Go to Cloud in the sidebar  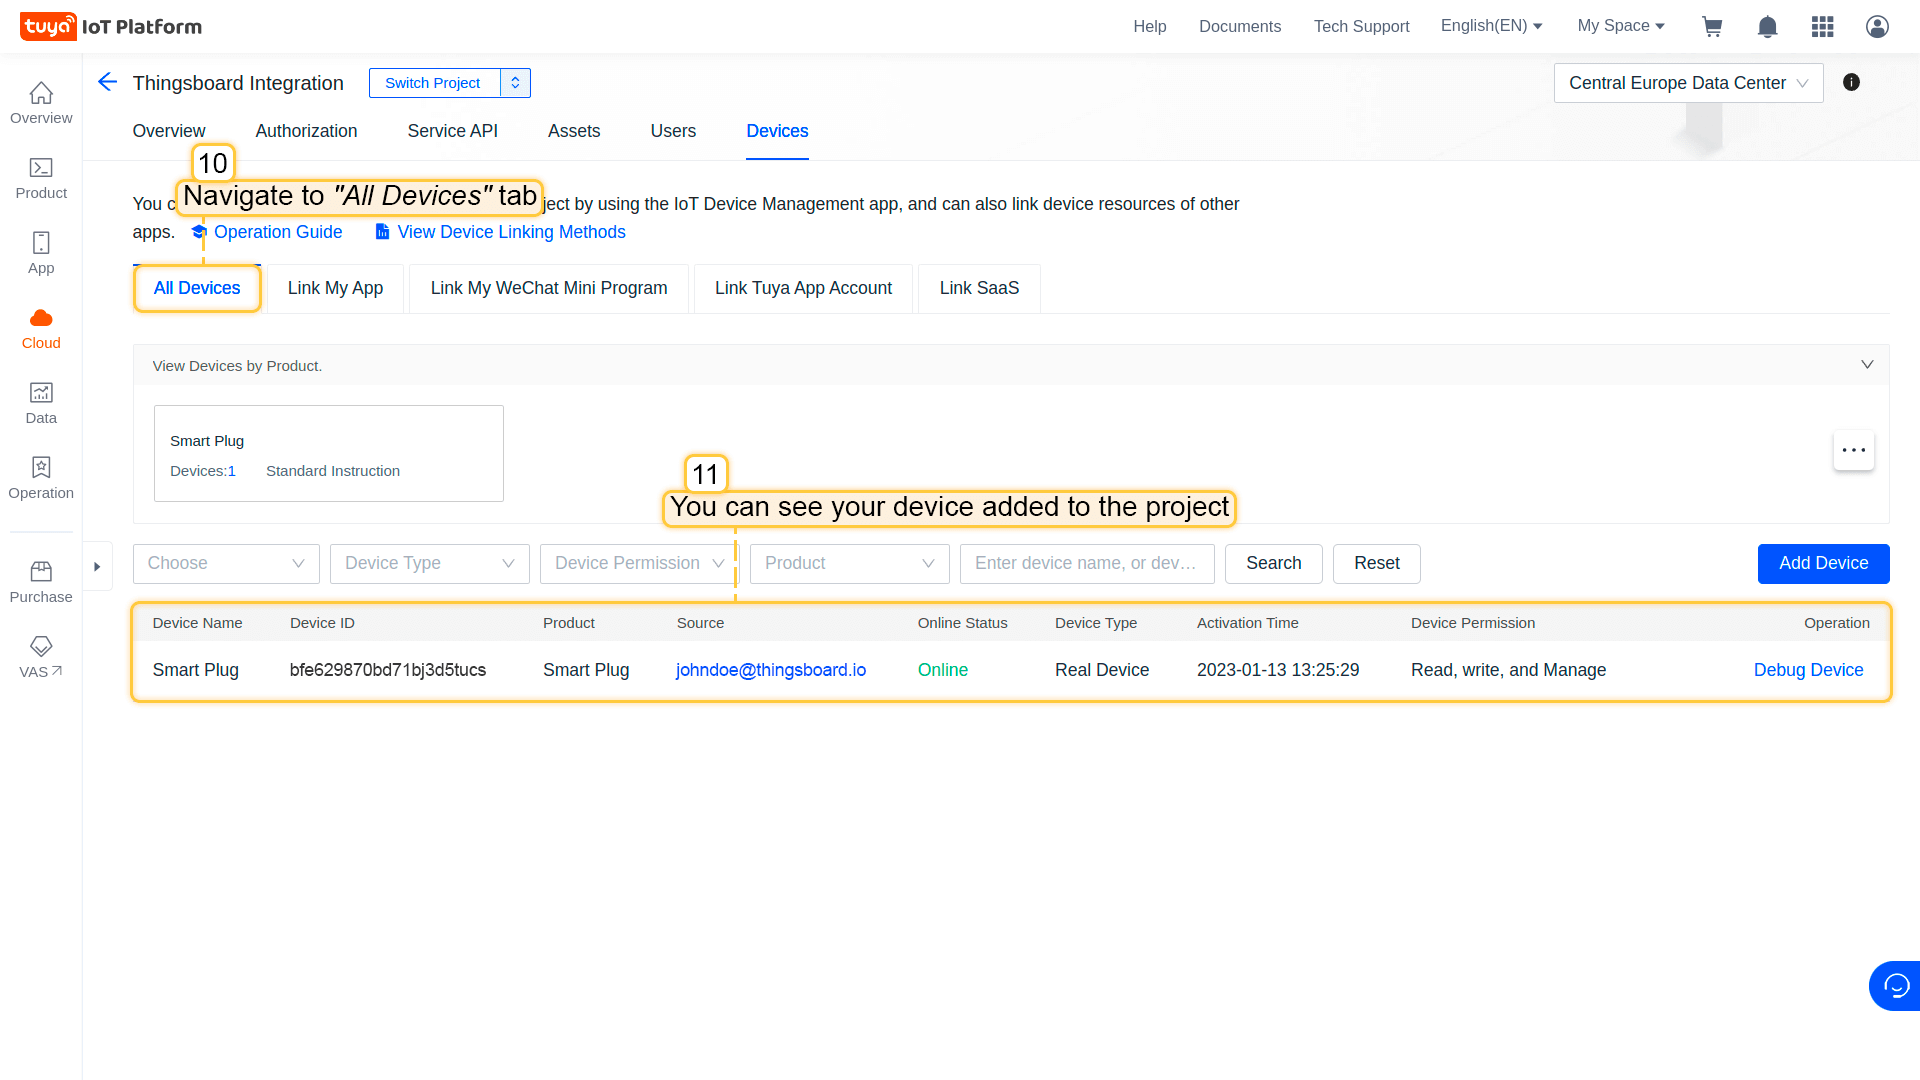[41, 328]
